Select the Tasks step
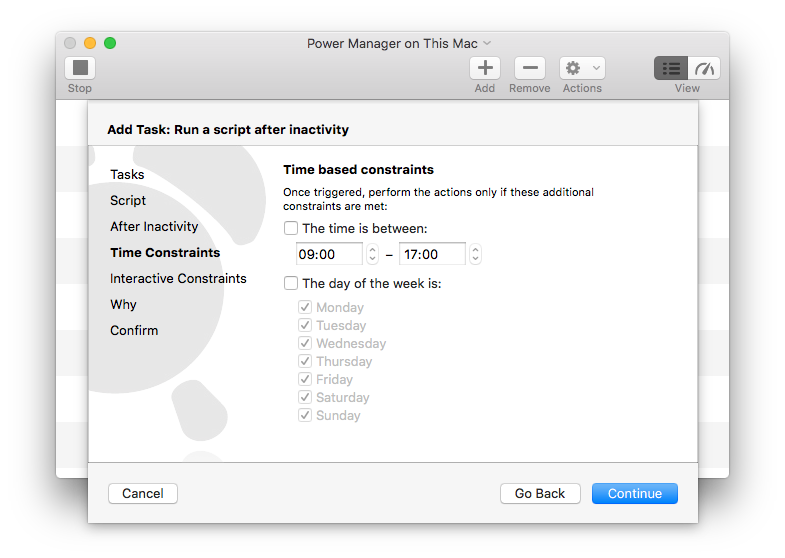785x558 pixels. coord(127,175)
